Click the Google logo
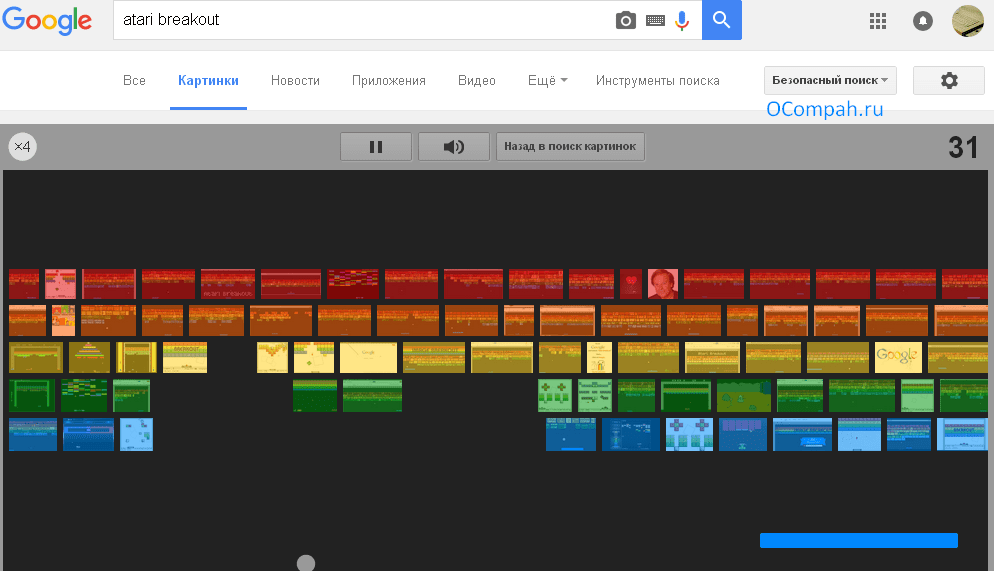The width and height of the screenshot is (994, 571). pyautogui.click(x=47, y=20)
